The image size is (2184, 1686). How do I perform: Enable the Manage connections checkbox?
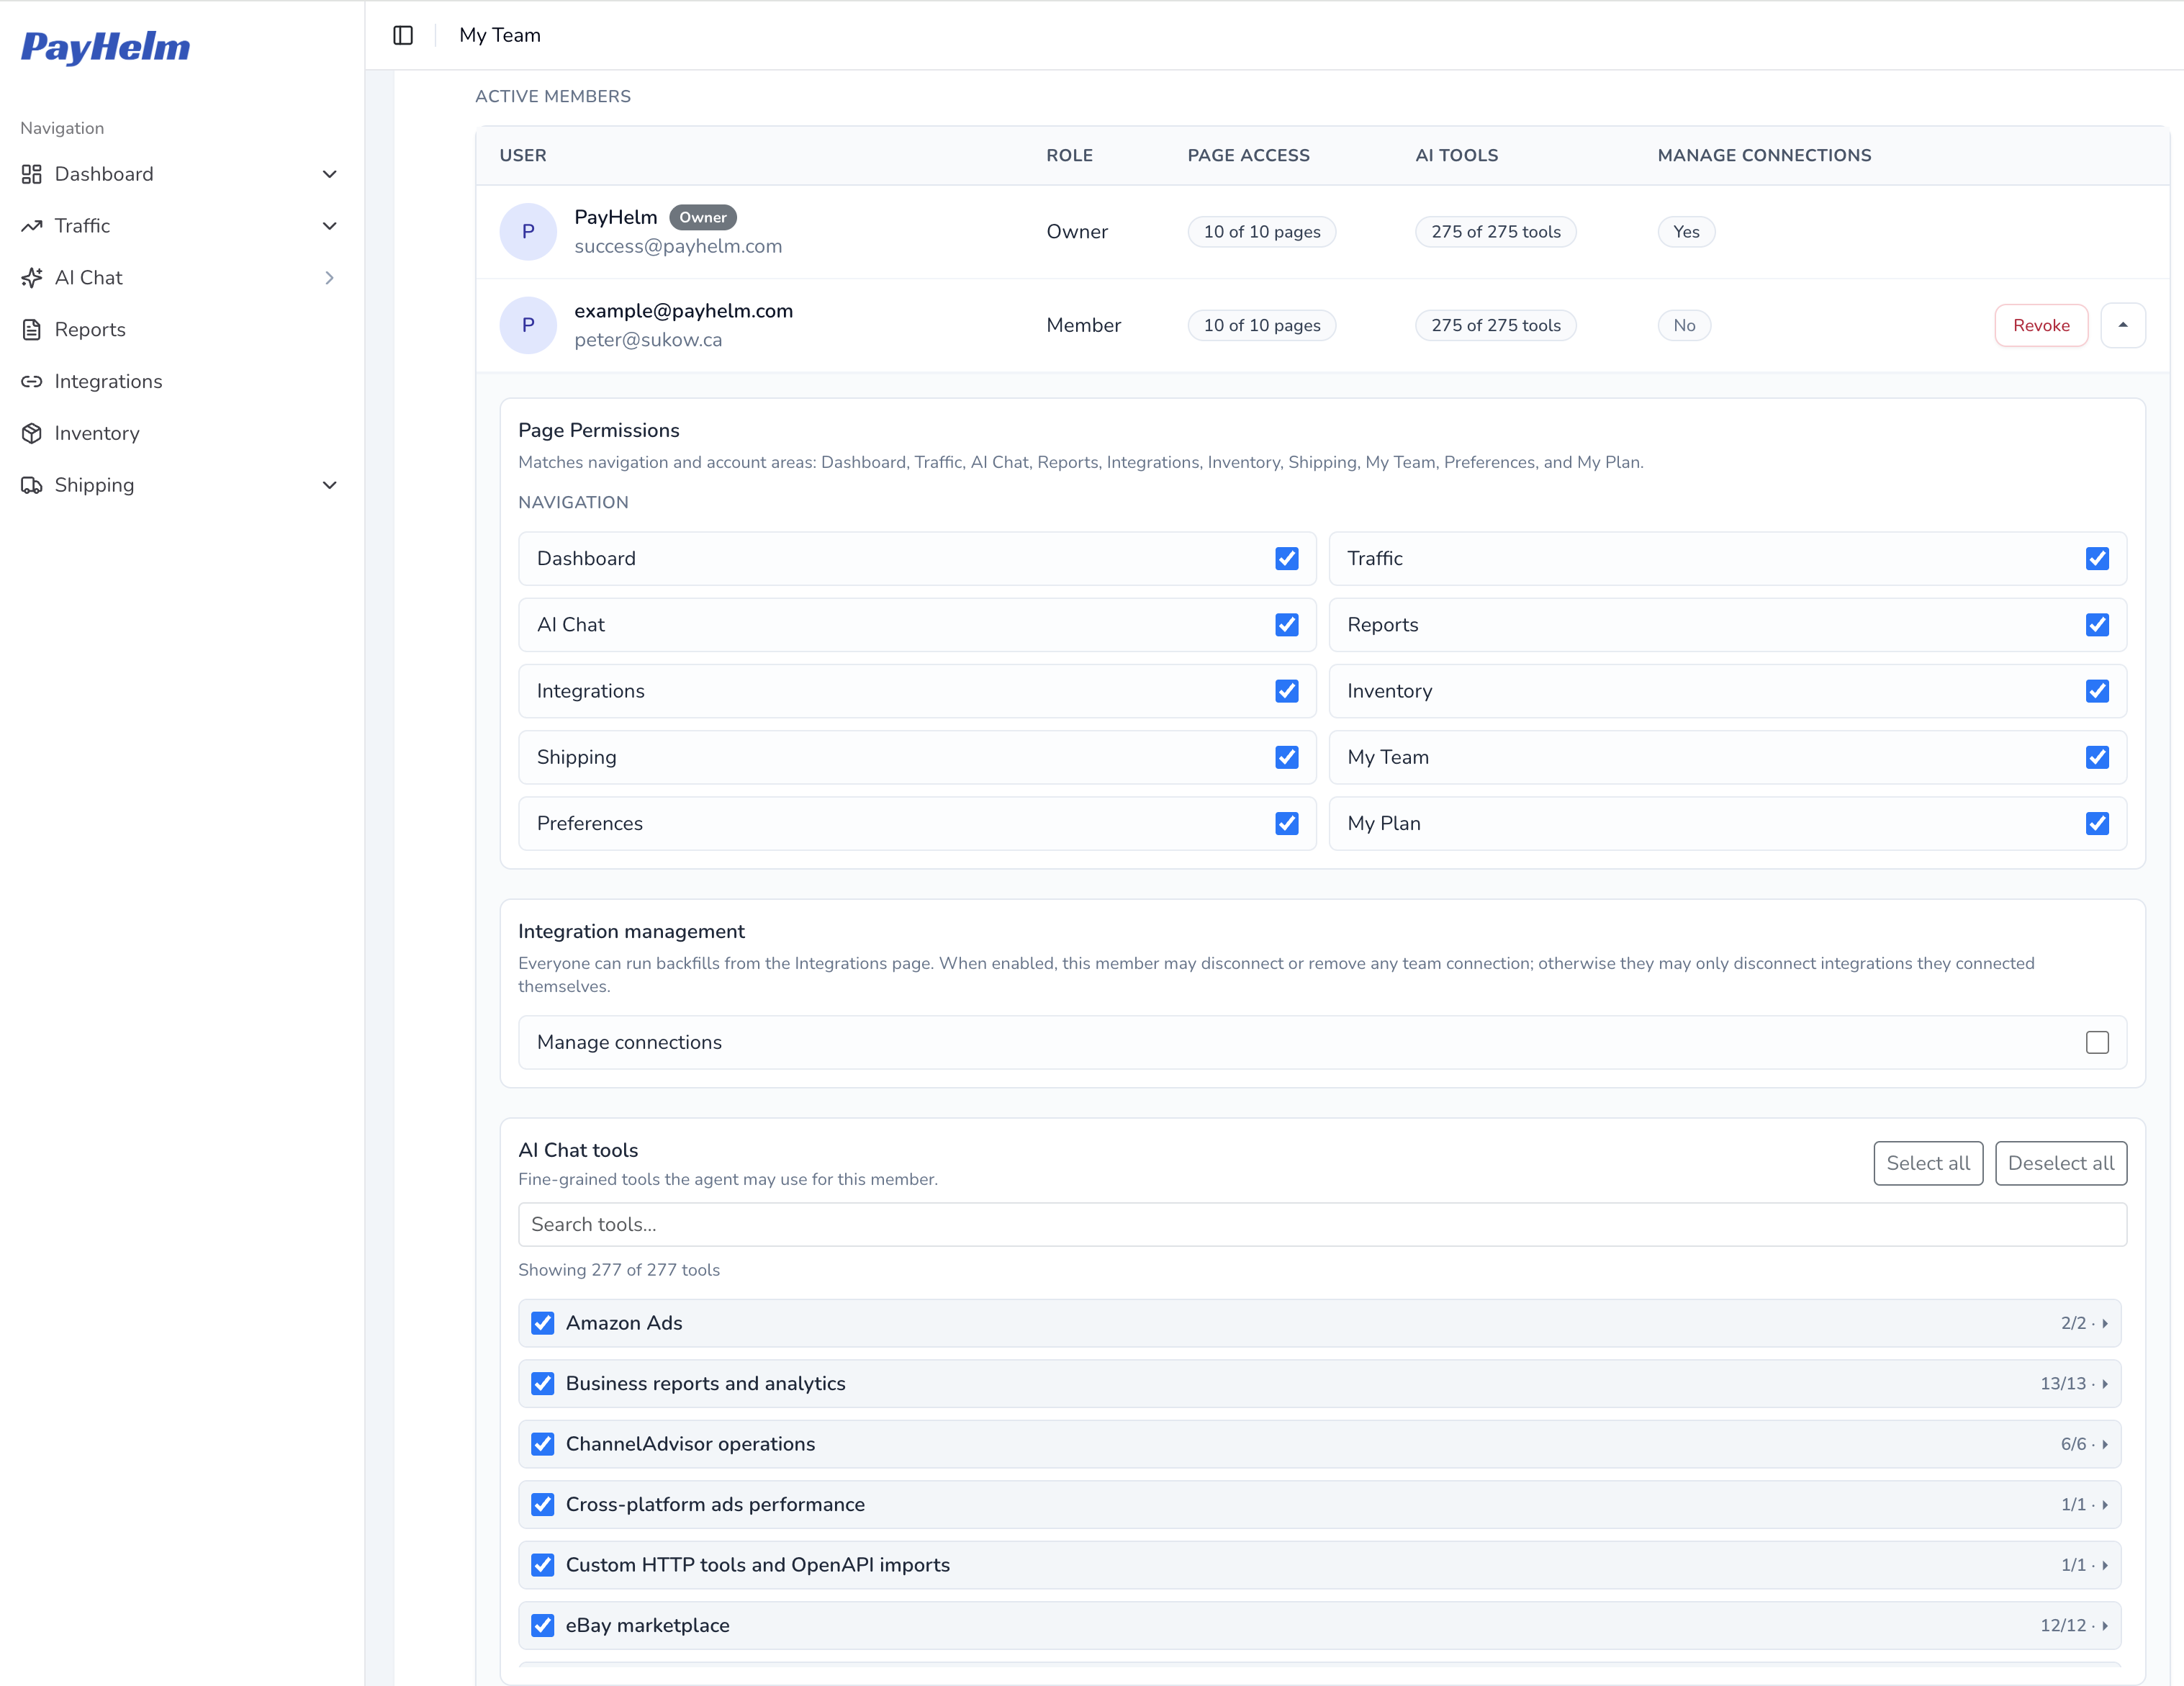(2097, 1042)
